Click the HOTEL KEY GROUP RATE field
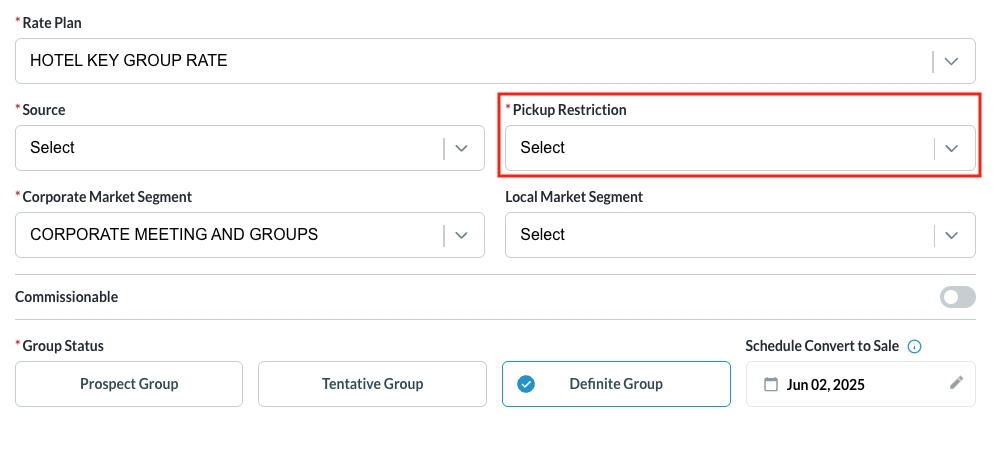Screen dimensions: 995x454 pyautogui.click(x=129, y=61)
